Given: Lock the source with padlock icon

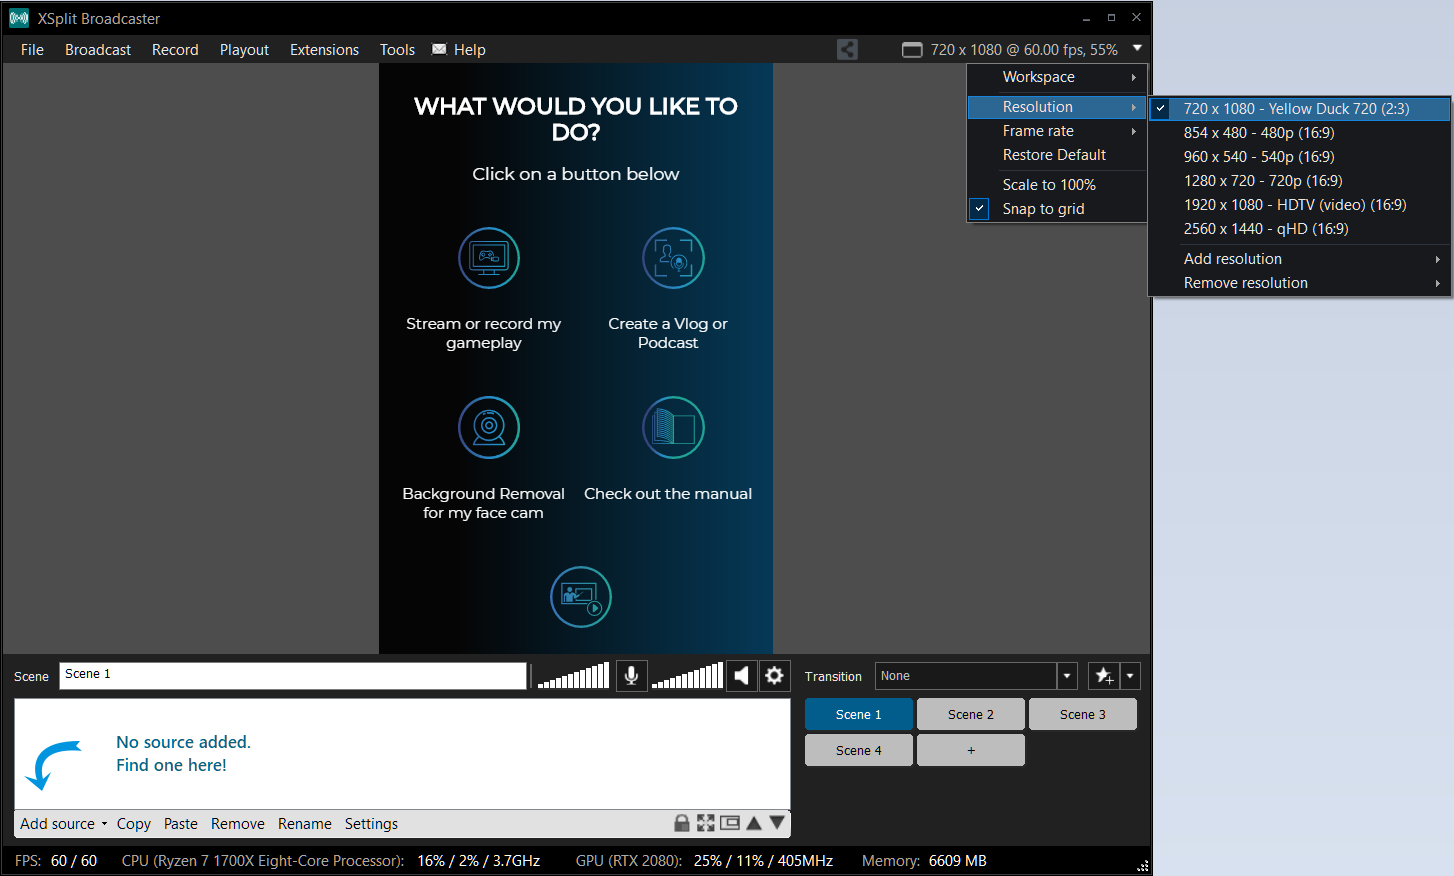Looking at the screenshot, I should click(682, 823).
